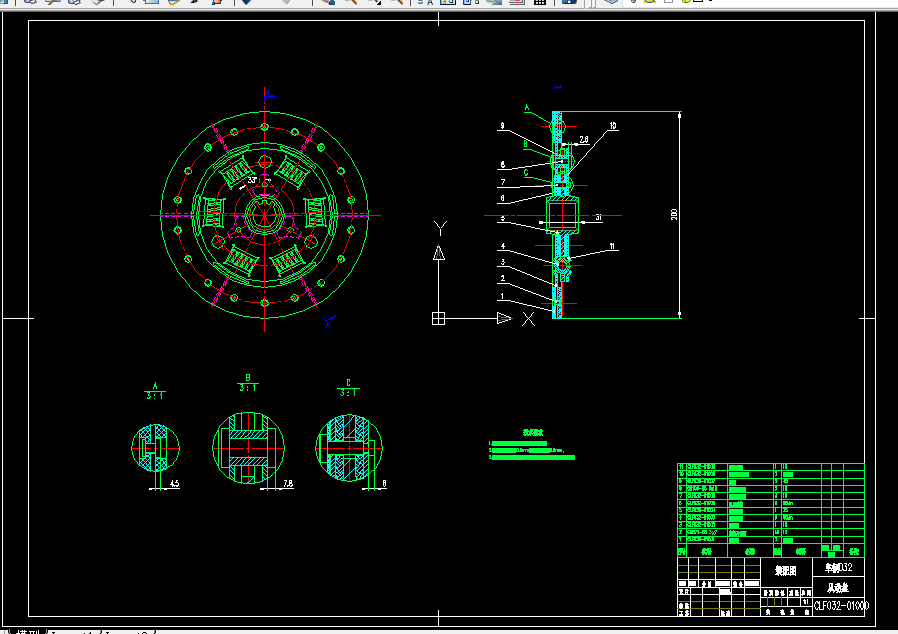Viewport: 898px width, 634px height.
Task: Click the detail A enlarged circle view
Action: 155,448
